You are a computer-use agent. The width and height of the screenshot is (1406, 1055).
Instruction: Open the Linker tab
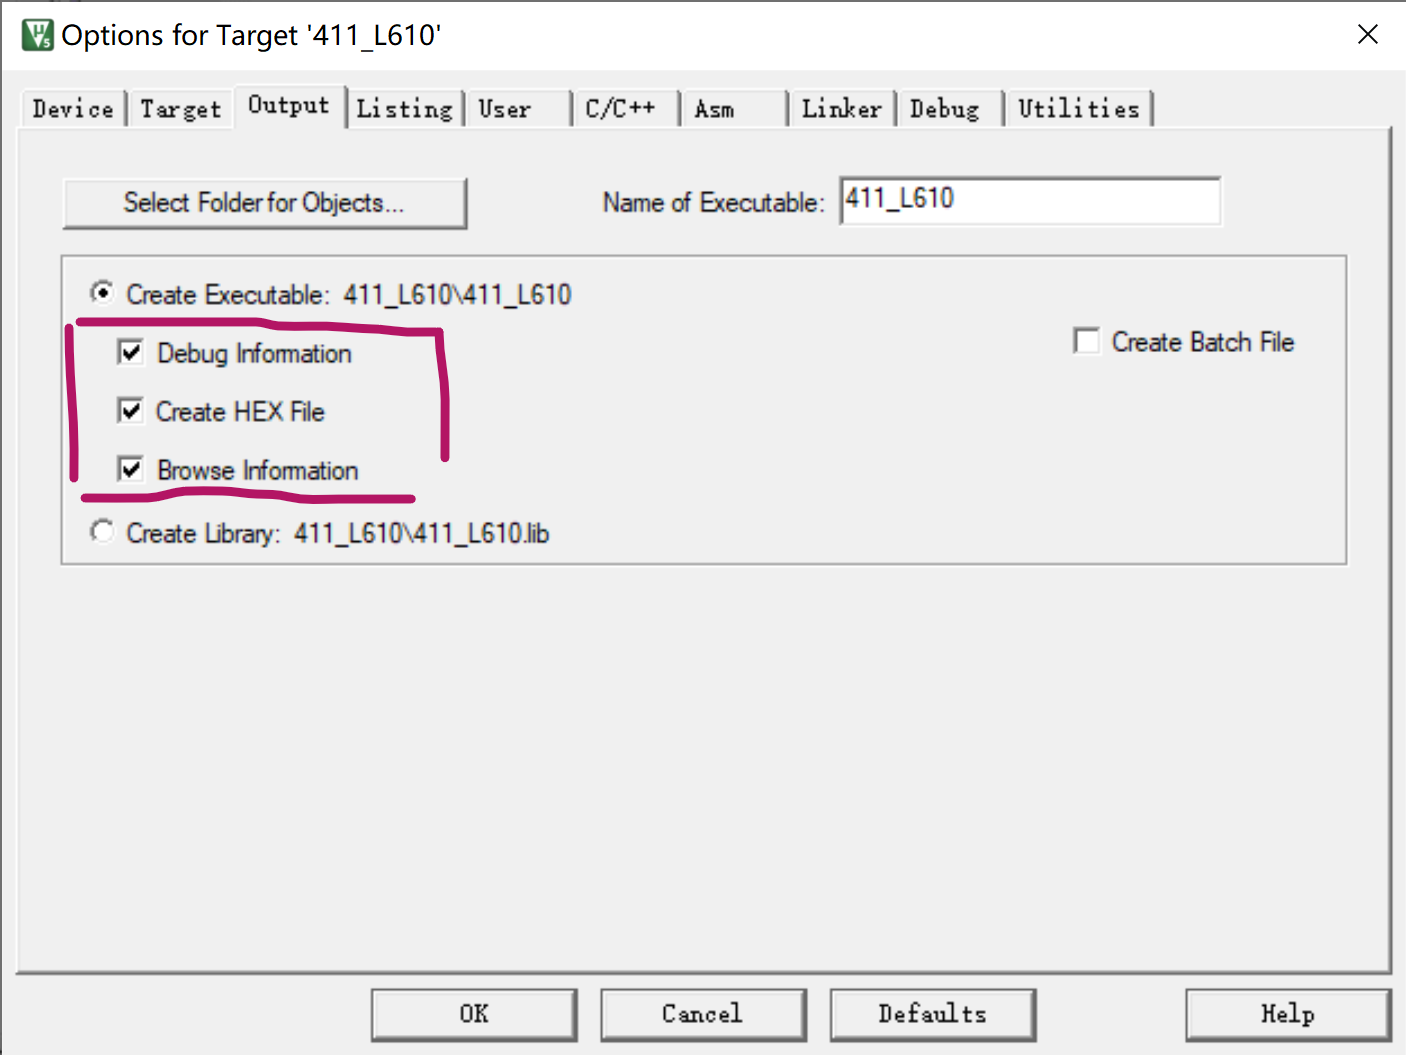pos(841,109)
